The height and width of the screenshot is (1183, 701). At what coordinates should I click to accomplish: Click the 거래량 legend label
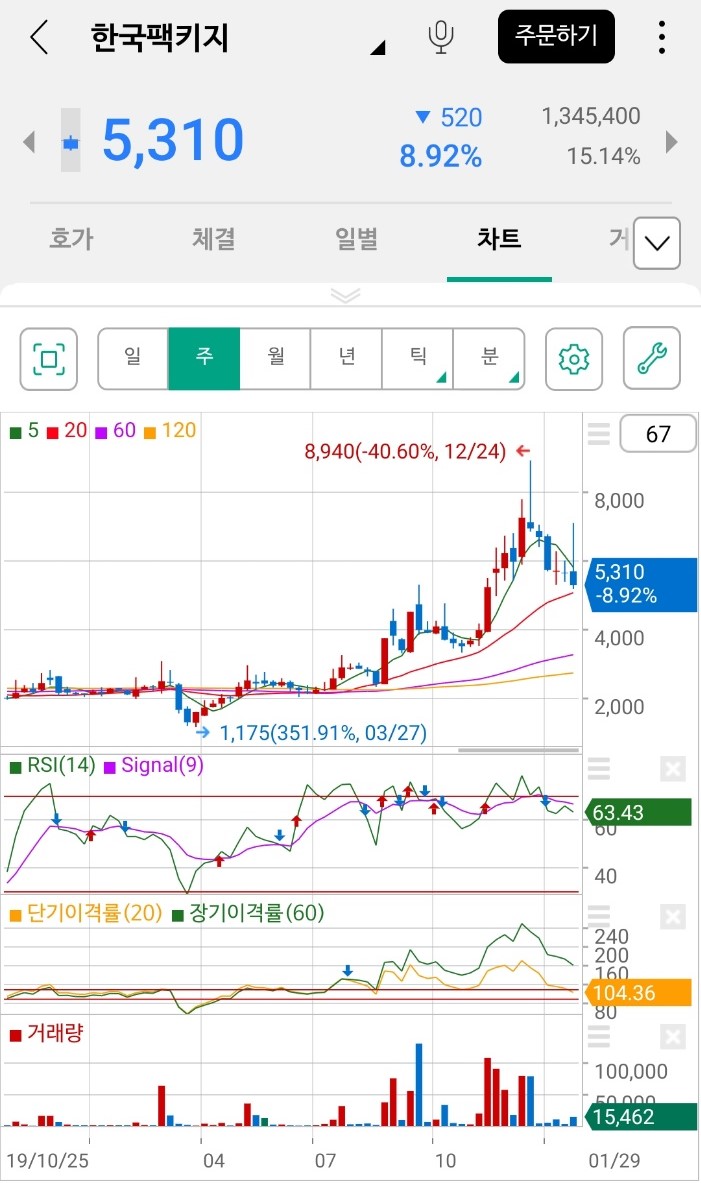click(46, 1033)
